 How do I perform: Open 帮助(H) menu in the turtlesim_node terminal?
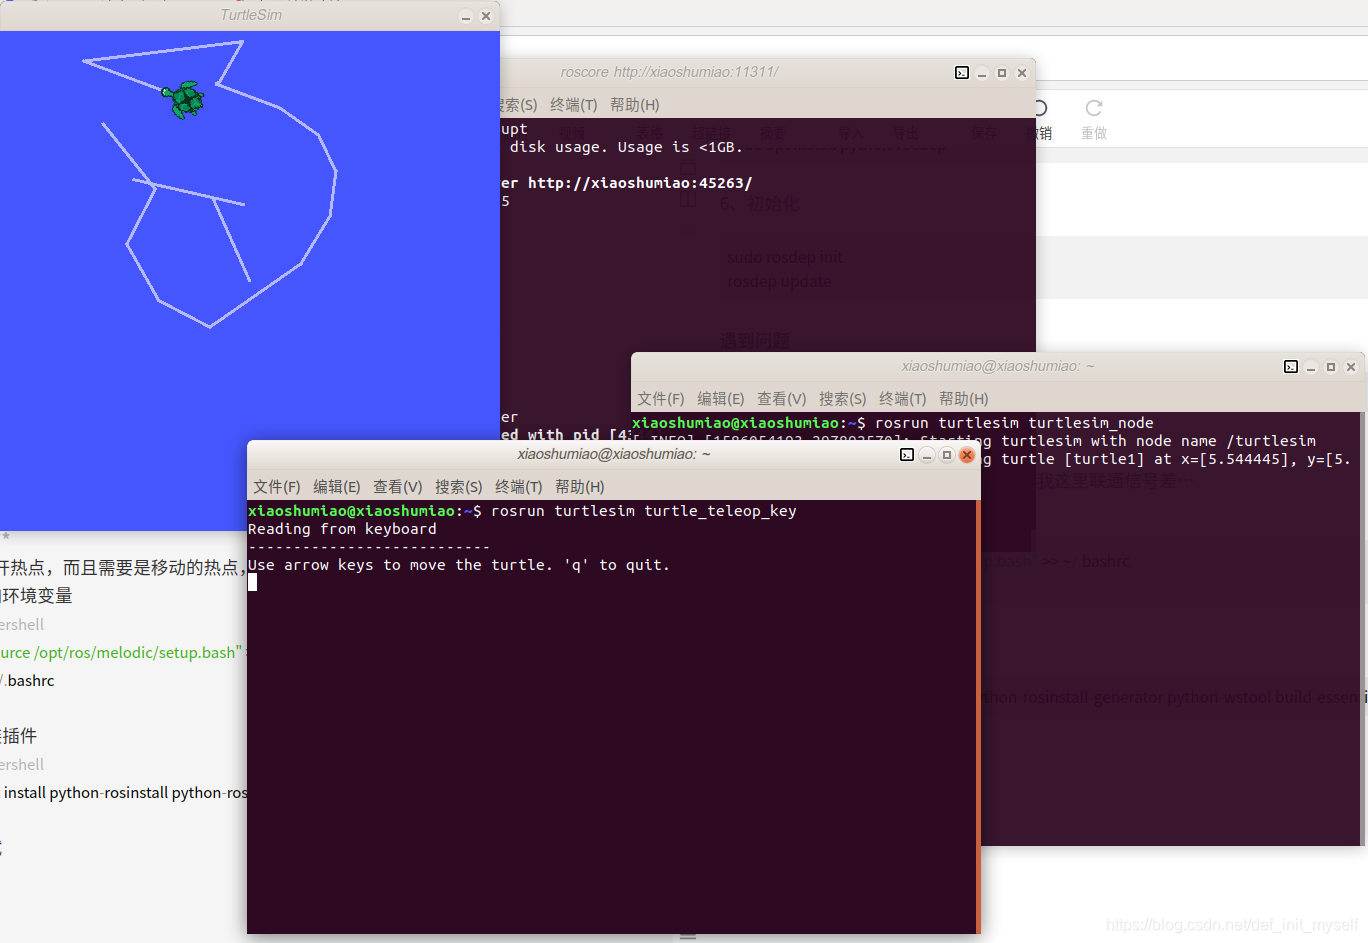964,399
